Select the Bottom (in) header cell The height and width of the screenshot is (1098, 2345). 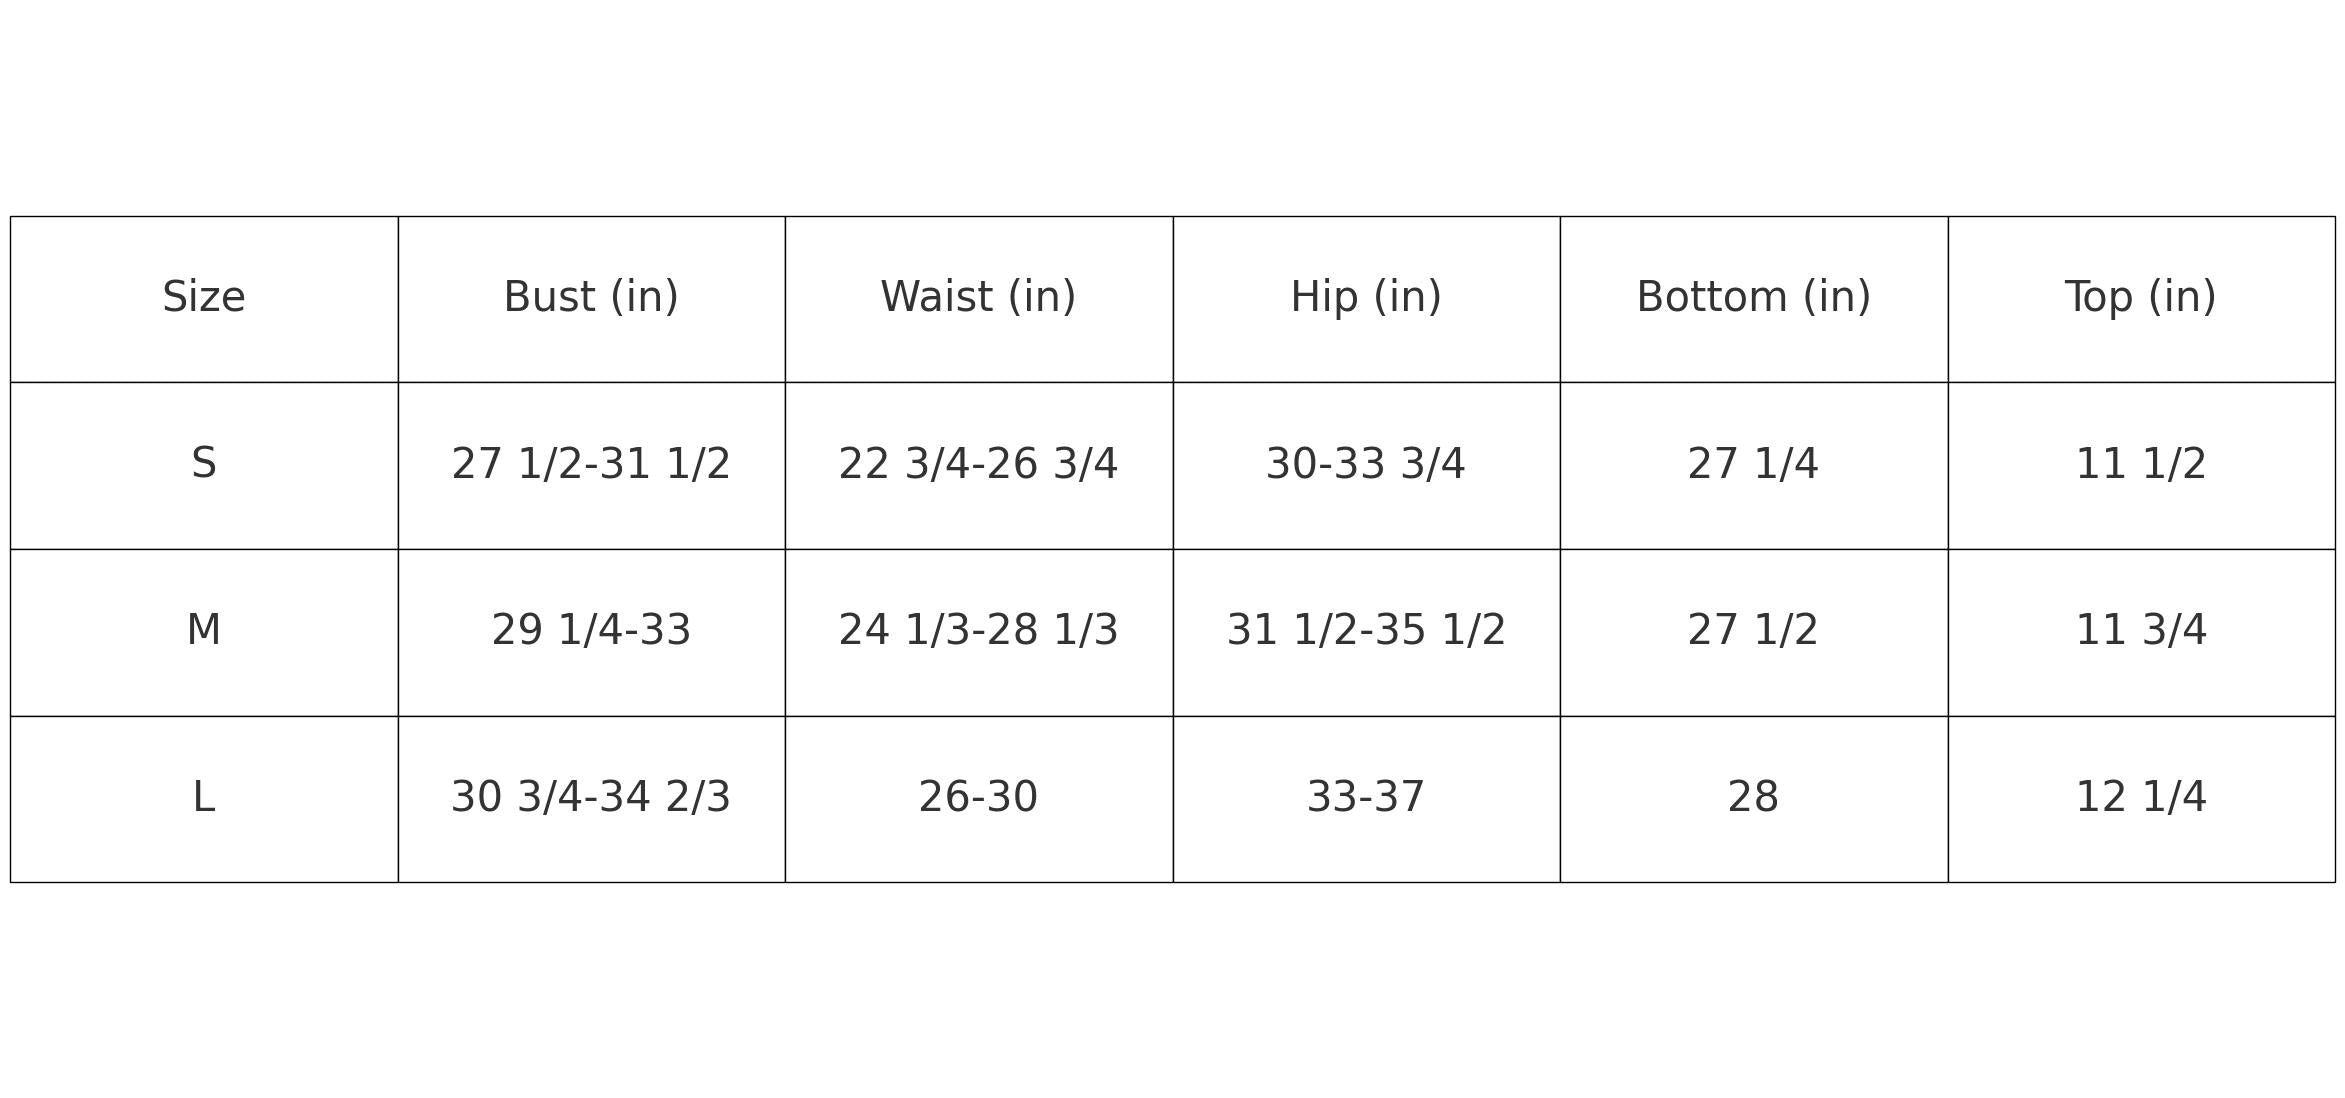[1753, 298]
